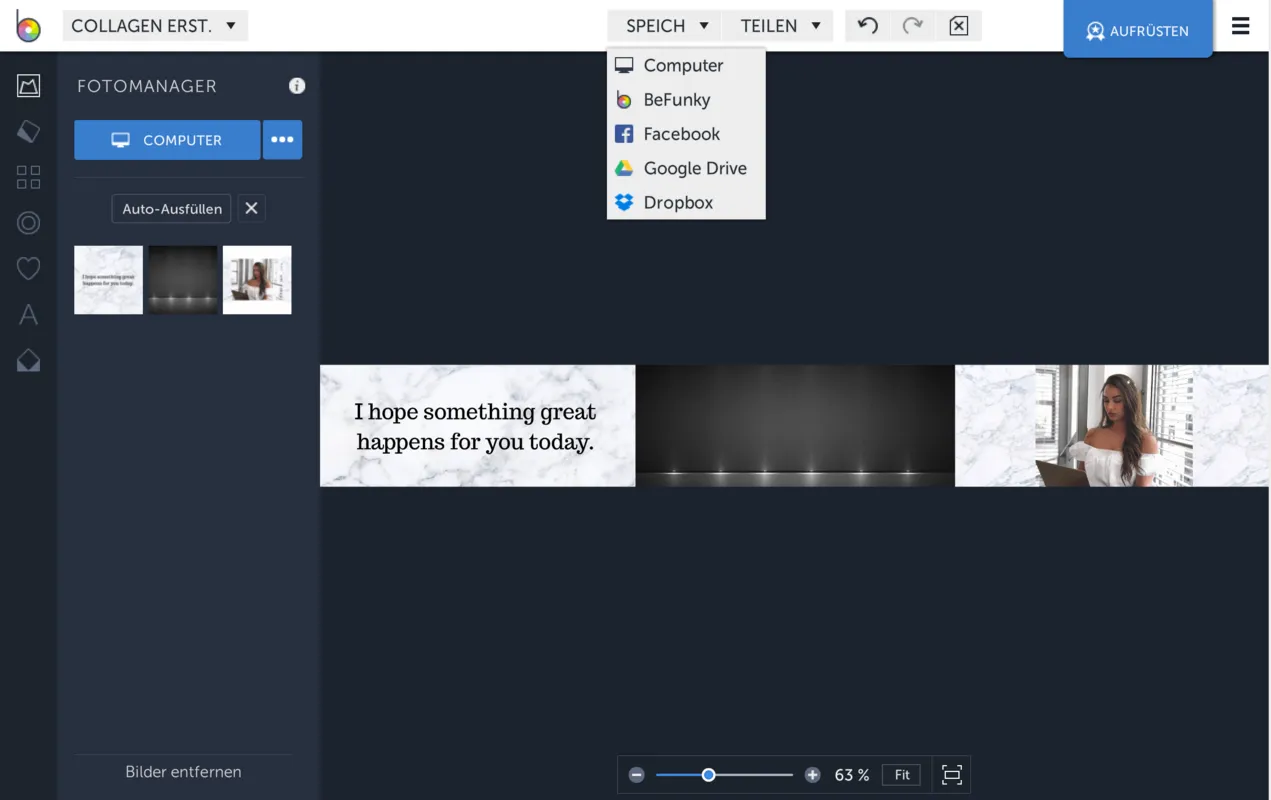Open the Teilen share dropdown
The width and height of the screenshot is (1271, 800).
click(780, 26)
